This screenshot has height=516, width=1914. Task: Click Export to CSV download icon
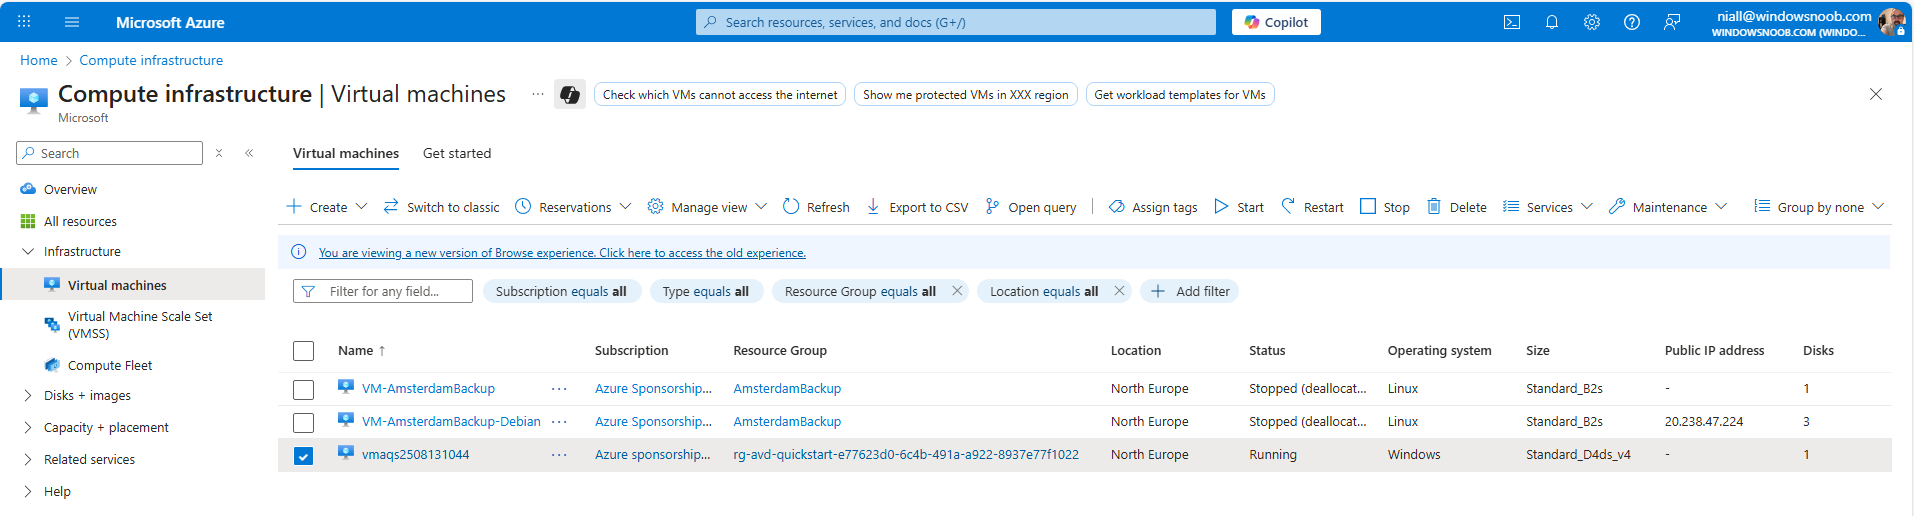(x=873, y=207)
